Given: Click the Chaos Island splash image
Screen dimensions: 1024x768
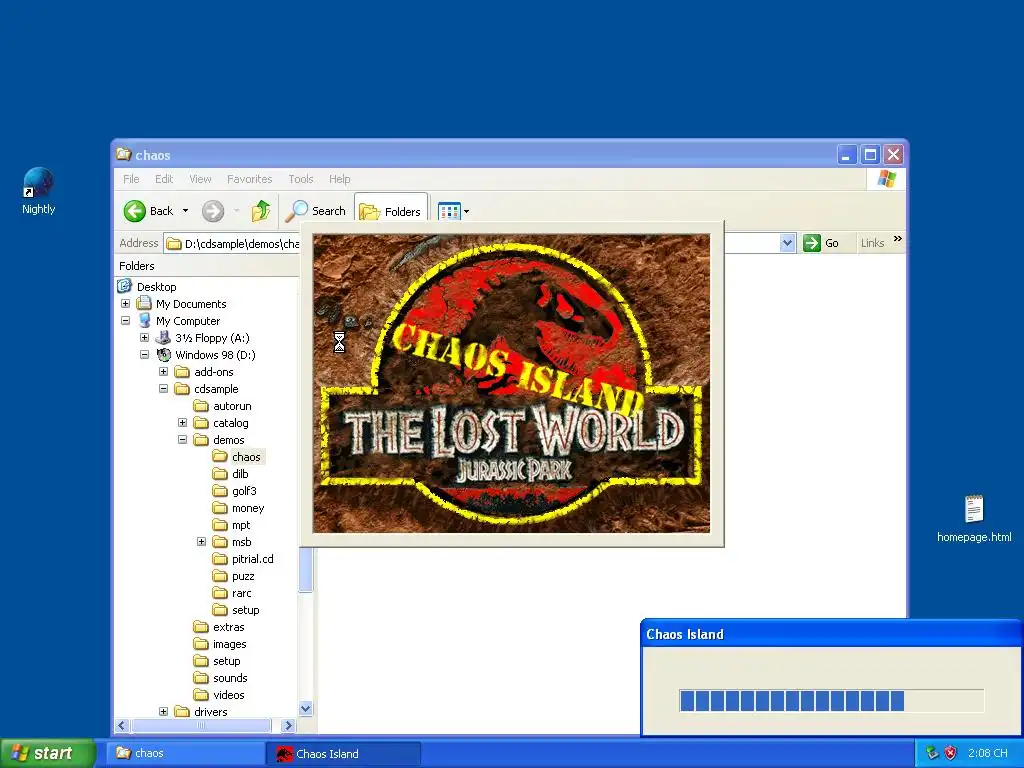Looking at the screenshot, I should tap(511, 383).
